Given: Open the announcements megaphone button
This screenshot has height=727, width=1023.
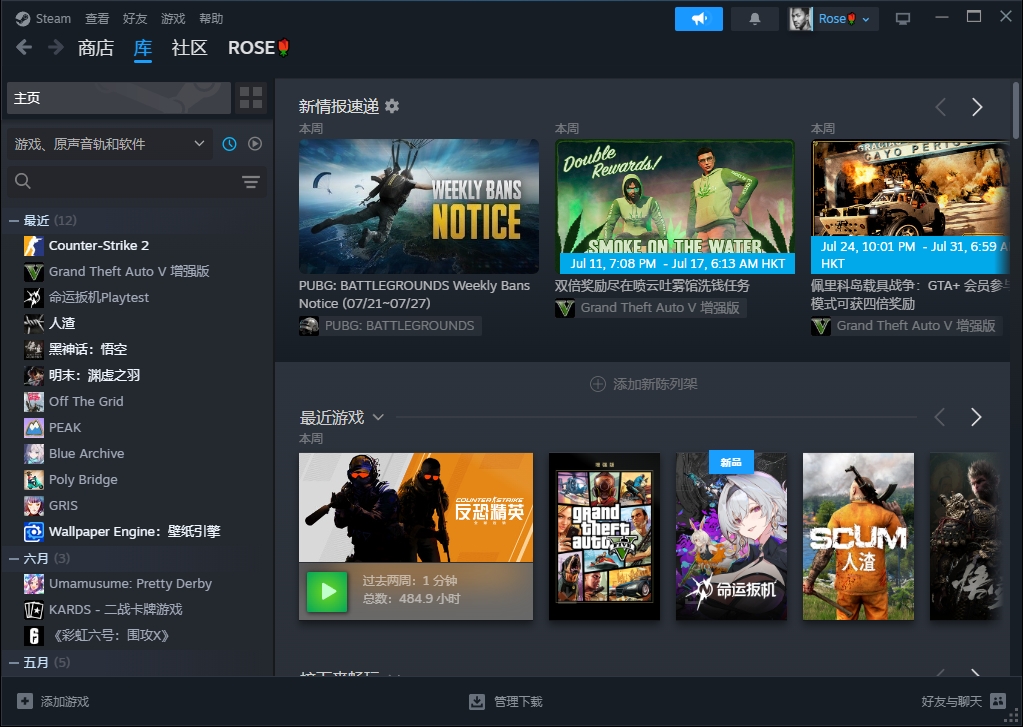Looking at the screenshot, I should 699,19.
